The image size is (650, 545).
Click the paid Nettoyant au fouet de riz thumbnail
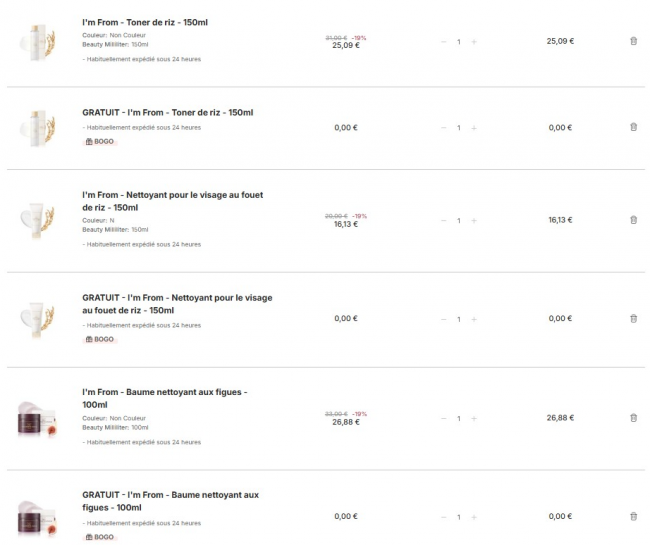pos(38,220)
